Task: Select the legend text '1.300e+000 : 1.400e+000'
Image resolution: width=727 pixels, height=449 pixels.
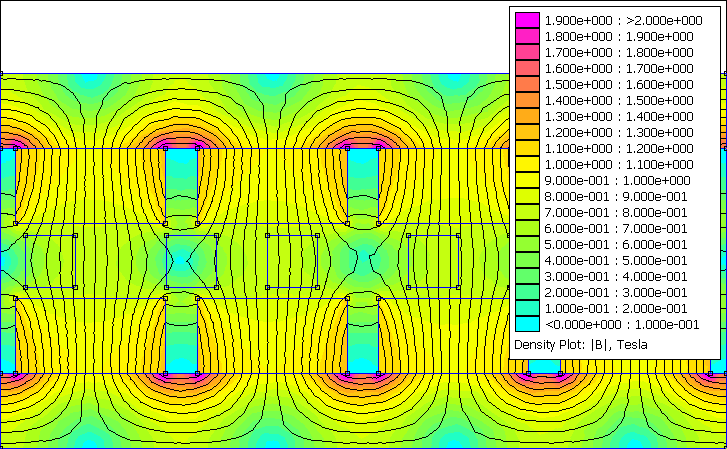Action: pos(619,116)
